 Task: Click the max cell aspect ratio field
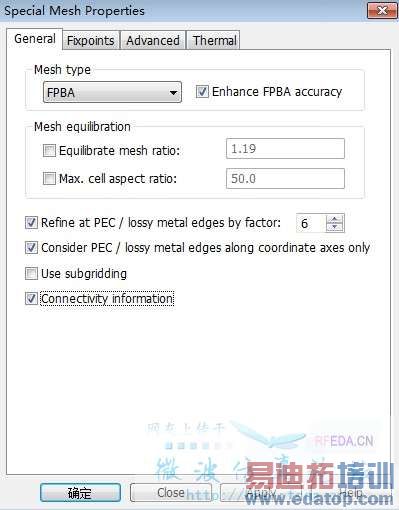coord(285,179)
